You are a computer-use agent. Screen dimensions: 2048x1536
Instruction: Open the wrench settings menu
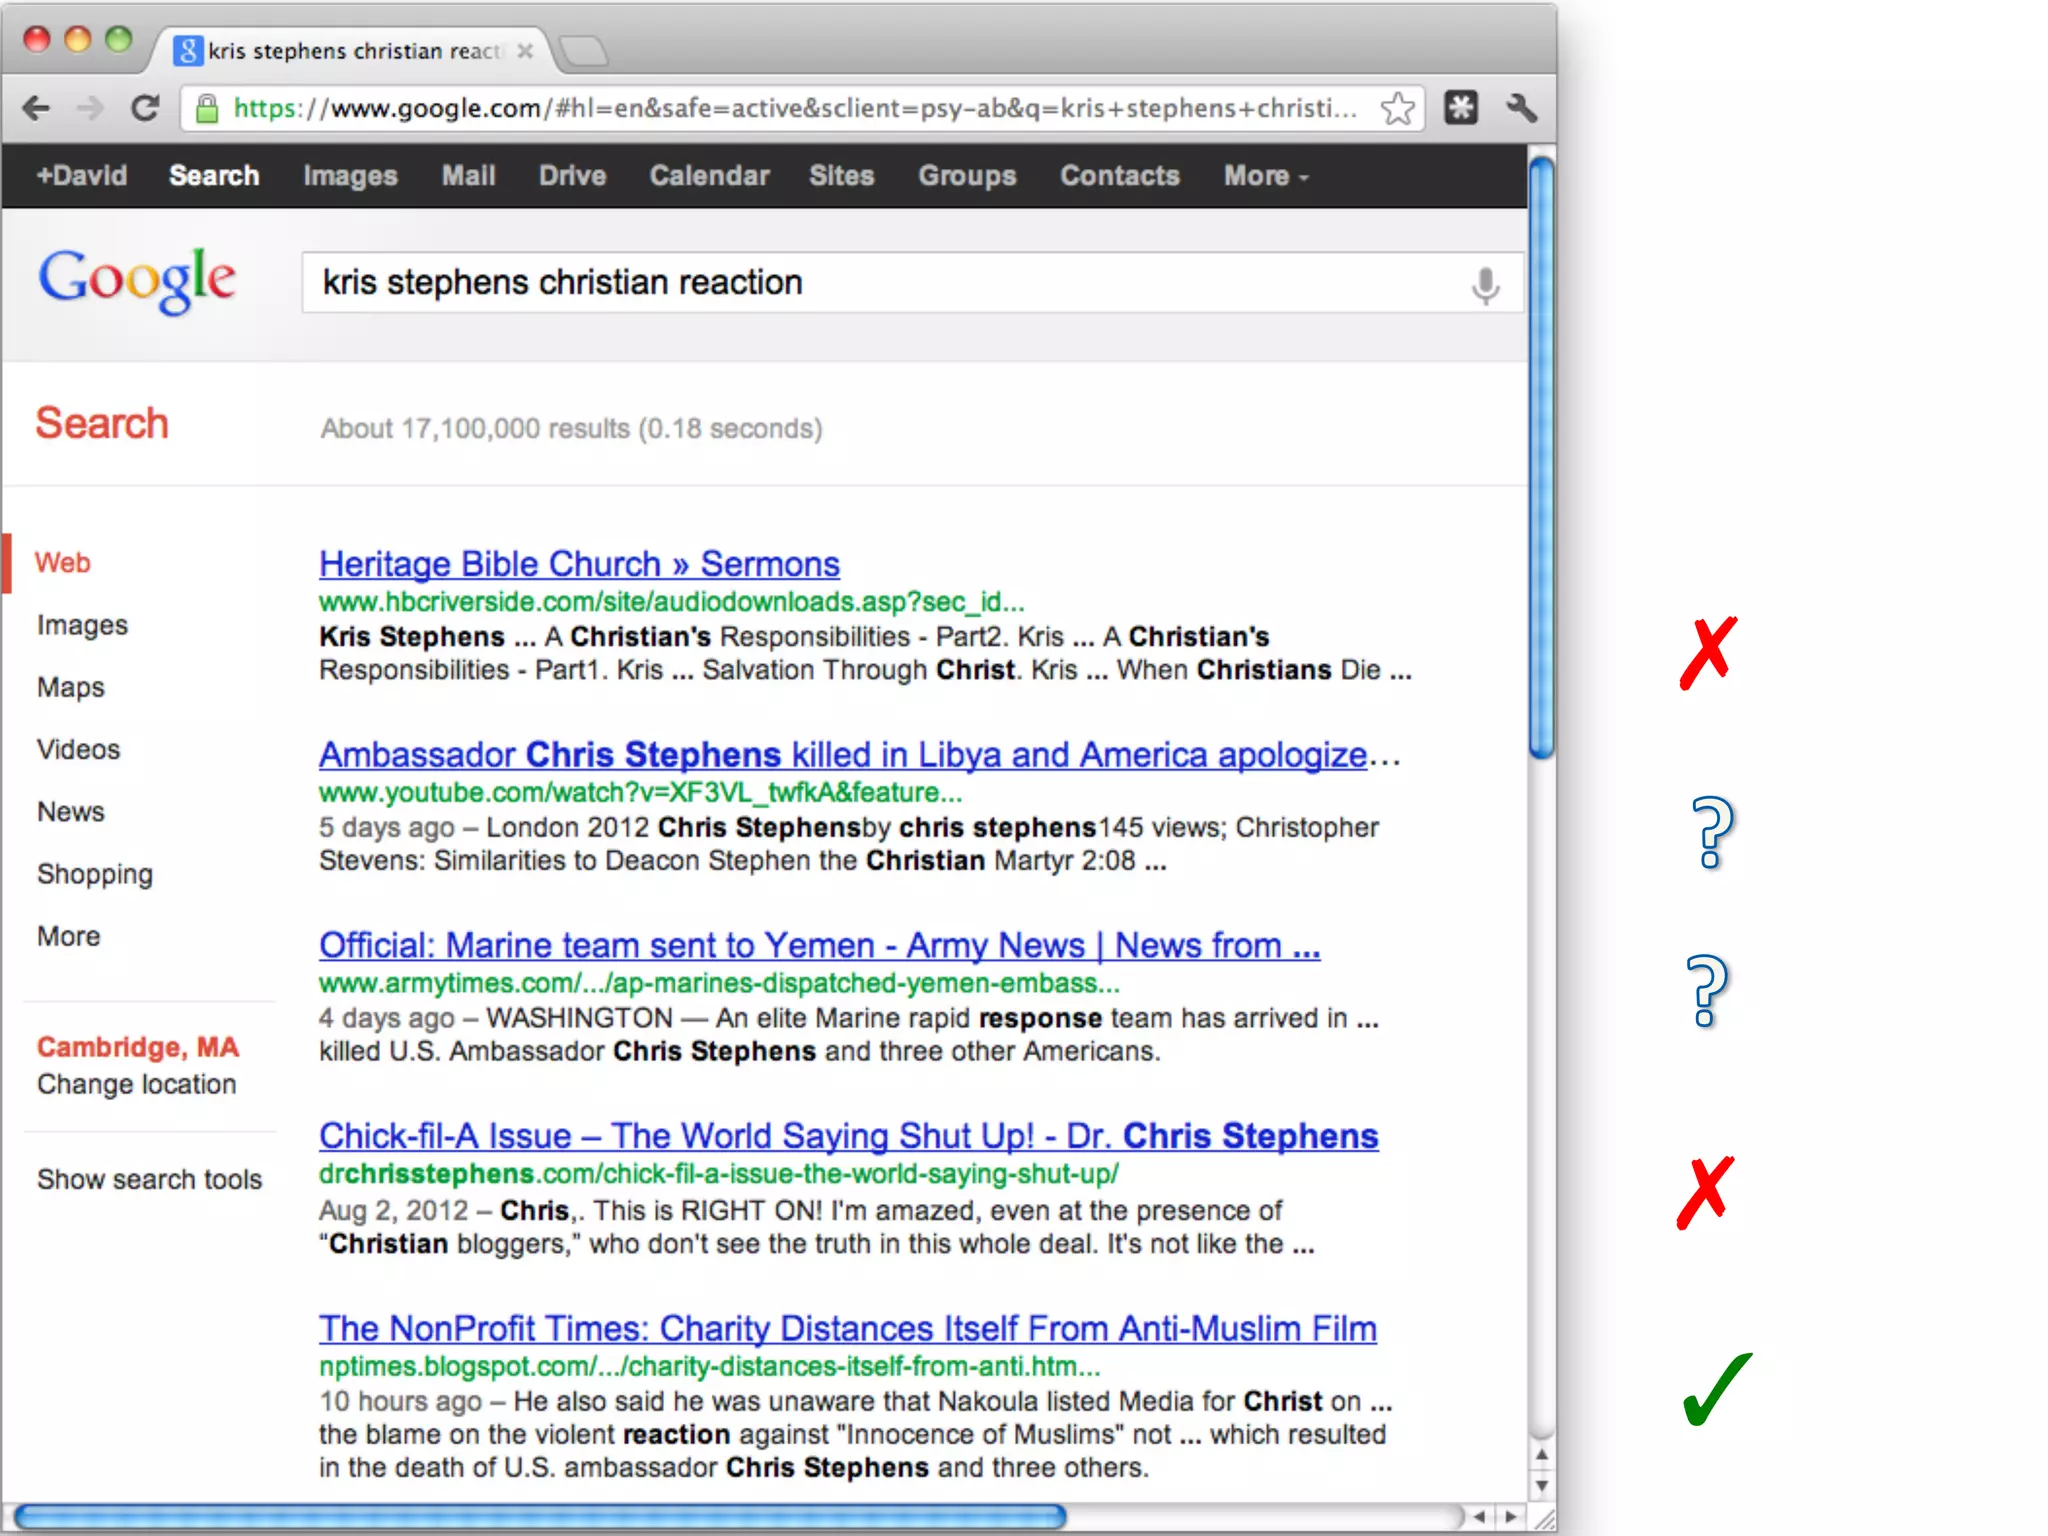[1520, 108]
